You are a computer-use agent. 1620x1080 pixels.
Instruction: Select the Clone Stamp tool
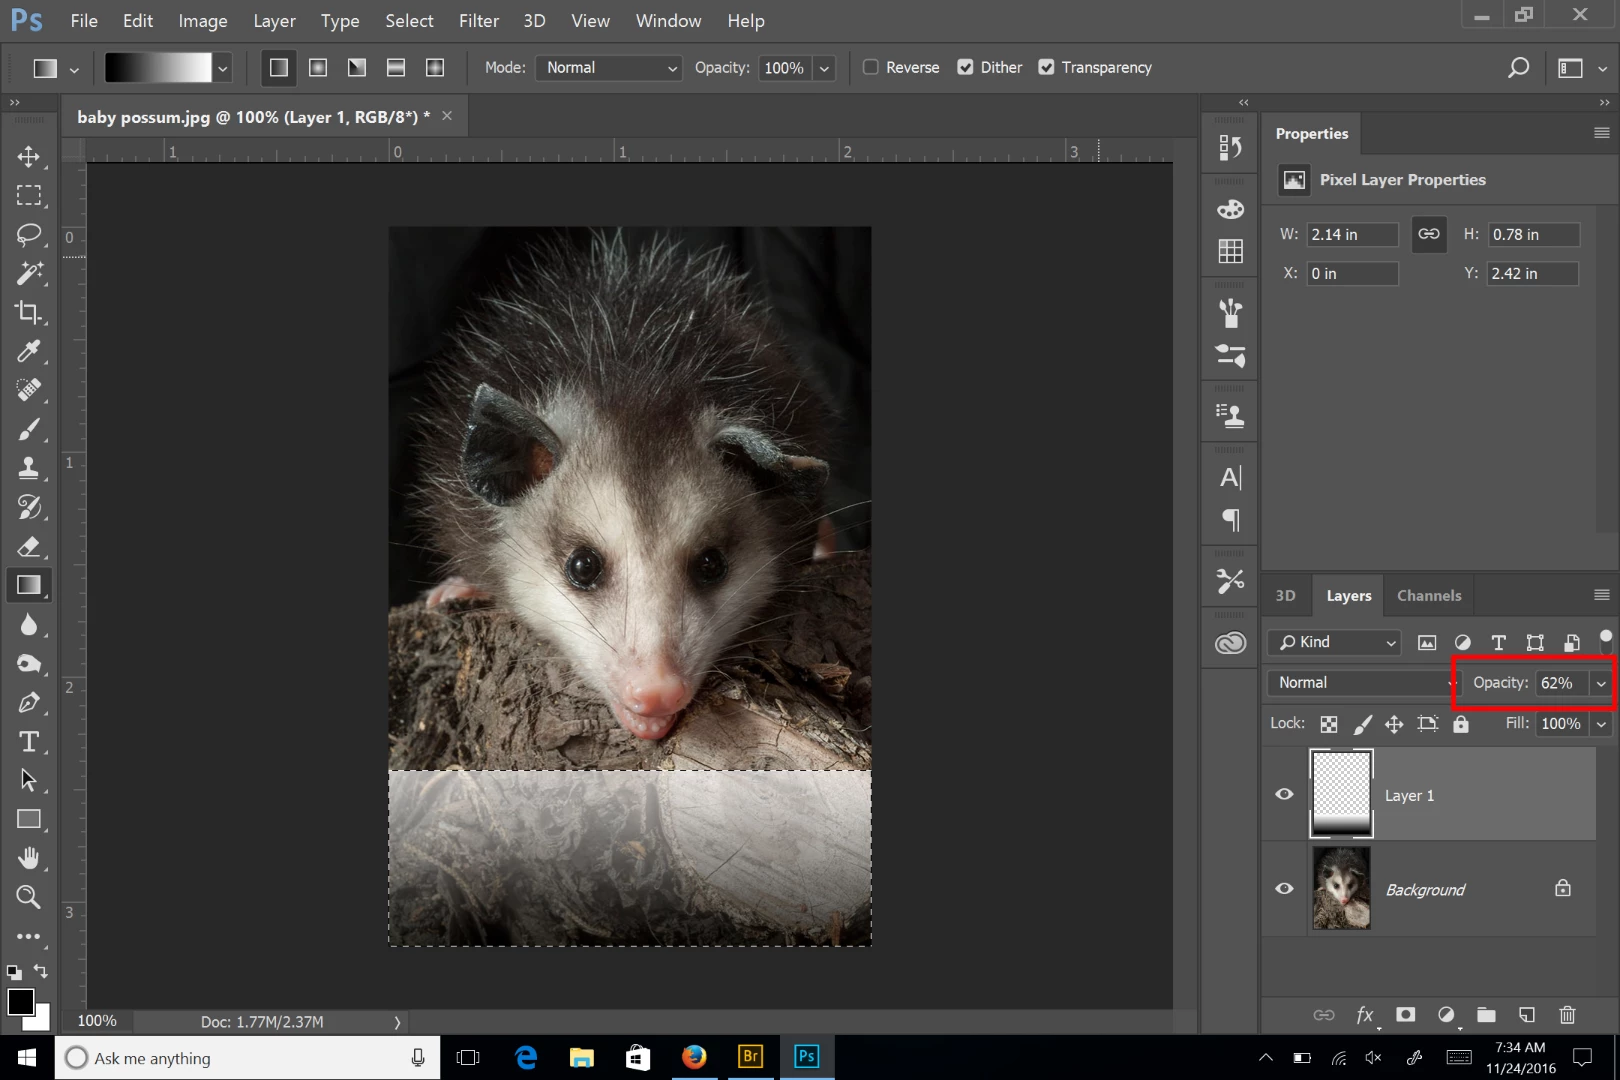point(28,468)
